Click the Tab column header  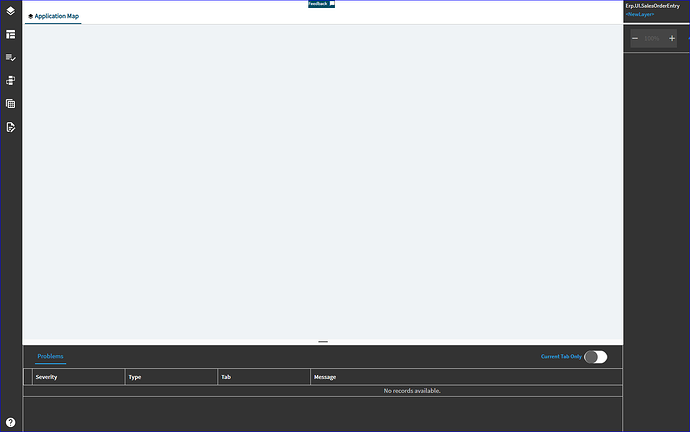click(264, 377)
